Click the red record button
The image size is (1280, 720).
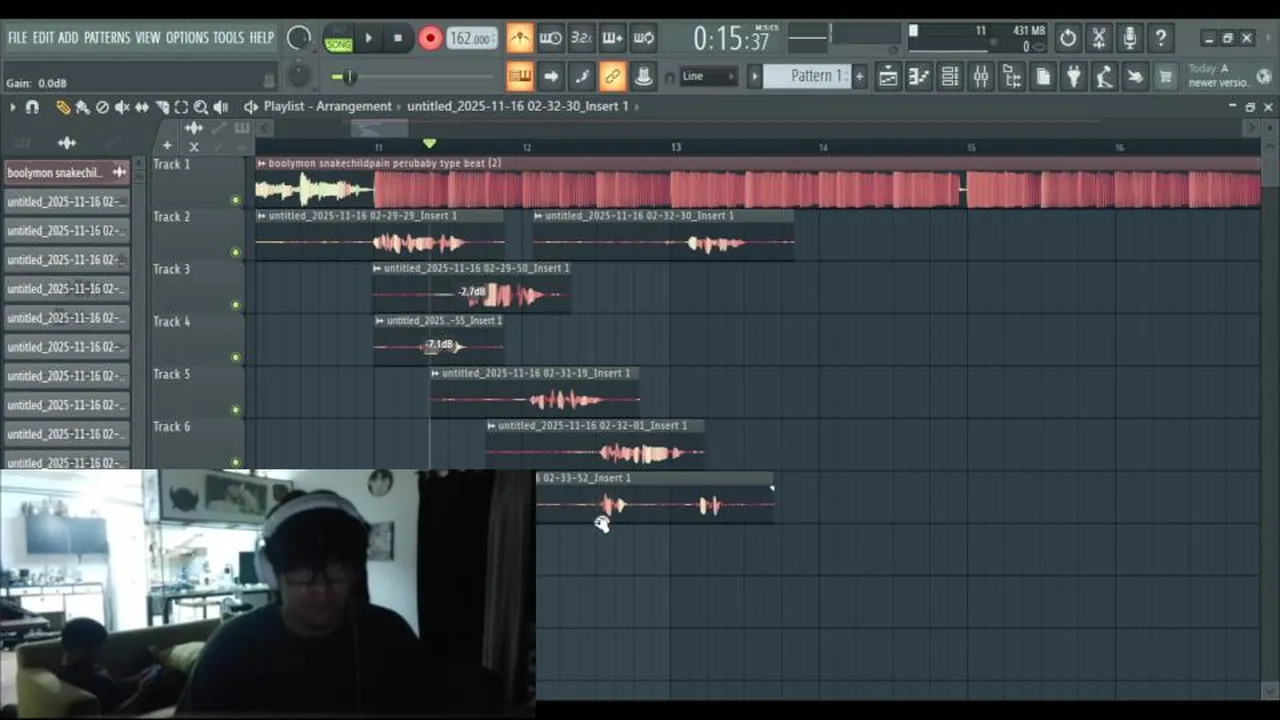tap(430, 38)
